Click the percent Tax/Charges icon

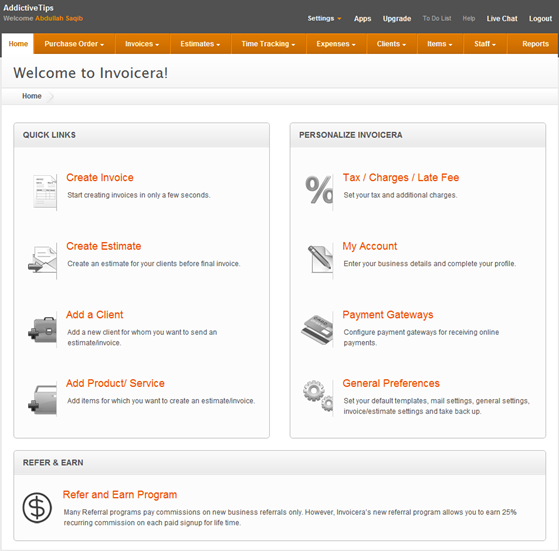click(319, 190)
